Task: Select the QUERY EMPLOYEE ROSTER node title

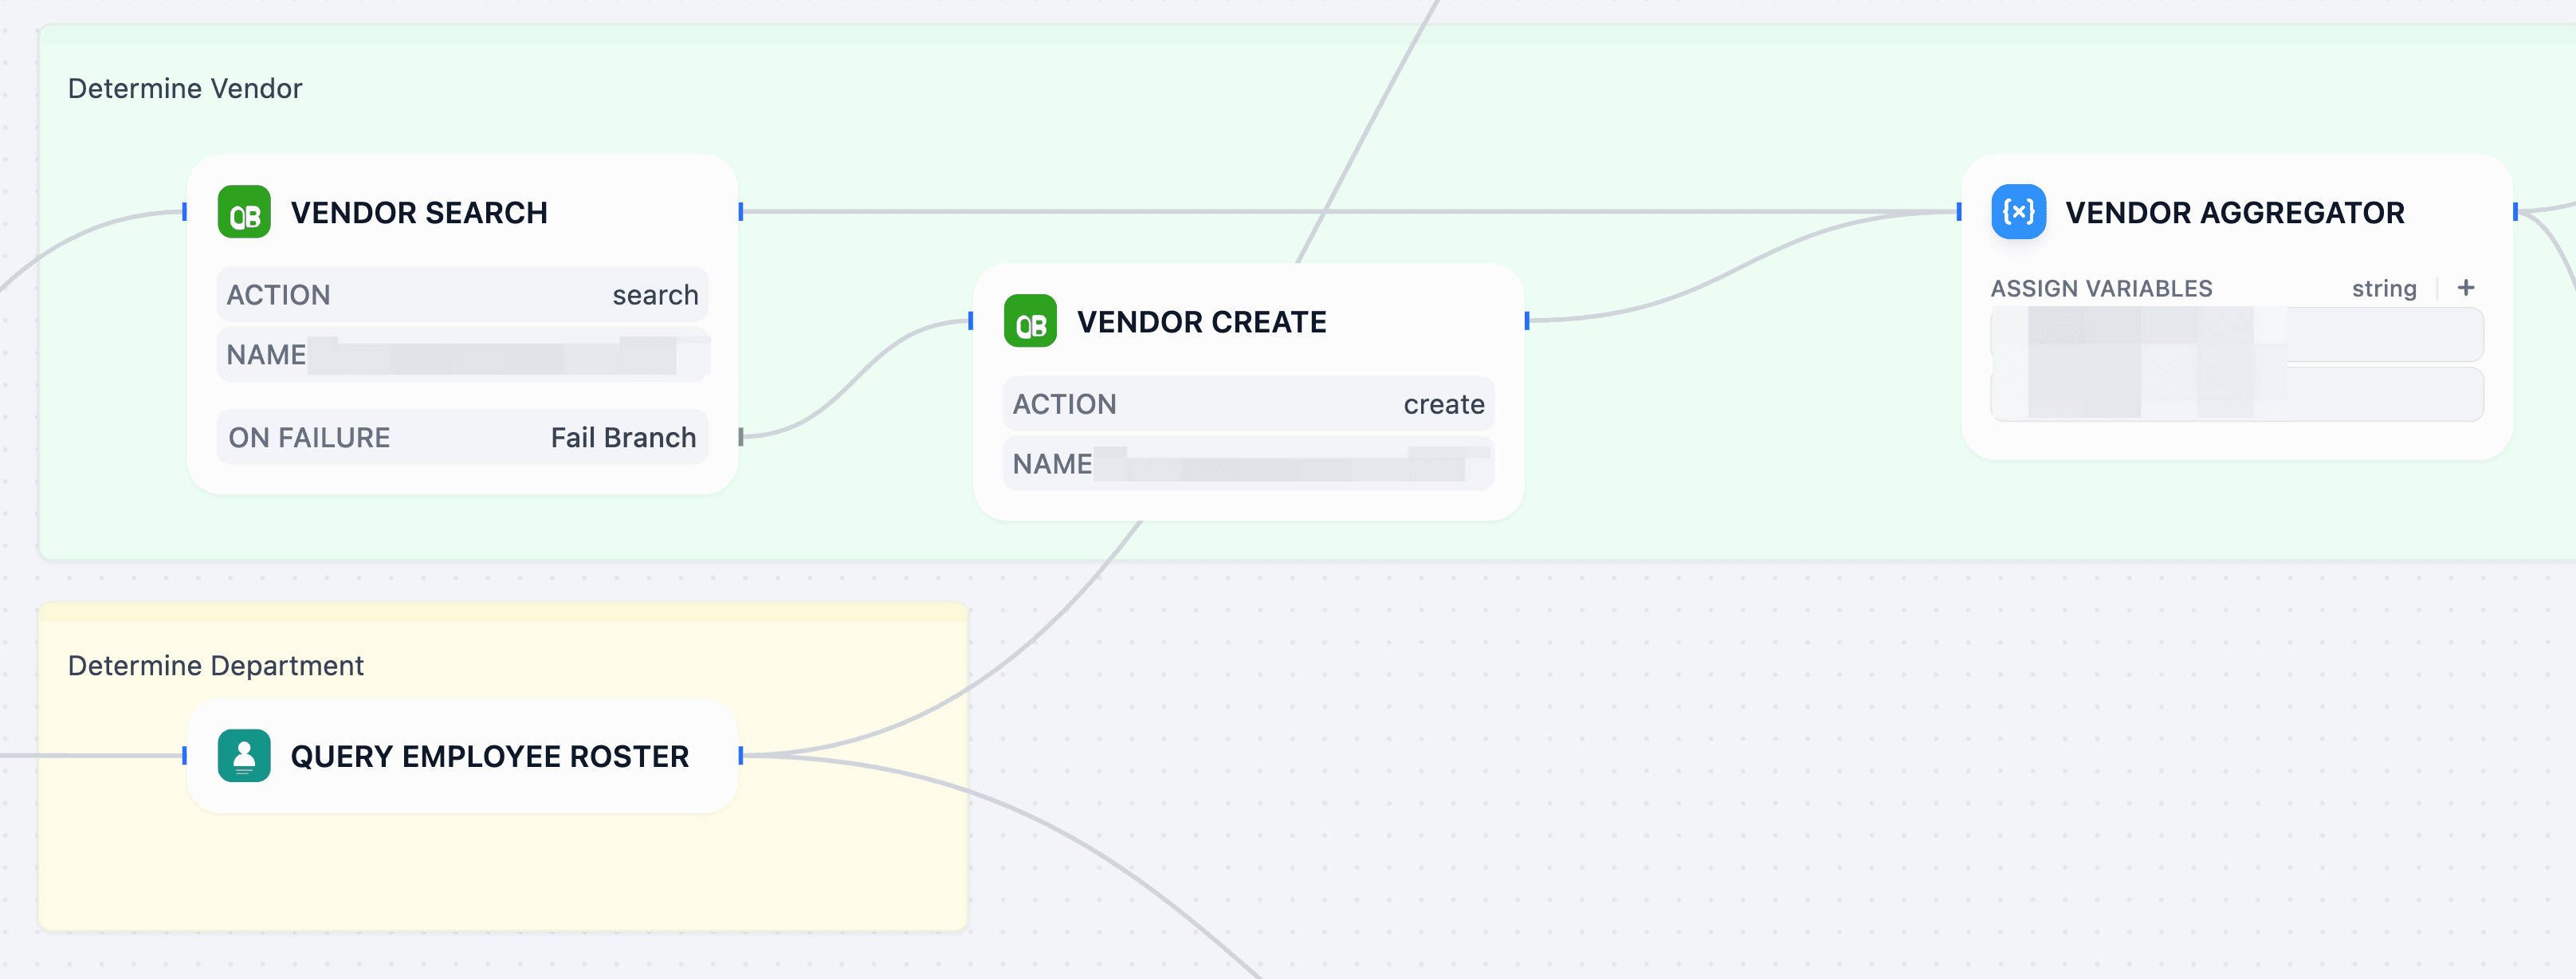Action: click(x=489, y=757)
